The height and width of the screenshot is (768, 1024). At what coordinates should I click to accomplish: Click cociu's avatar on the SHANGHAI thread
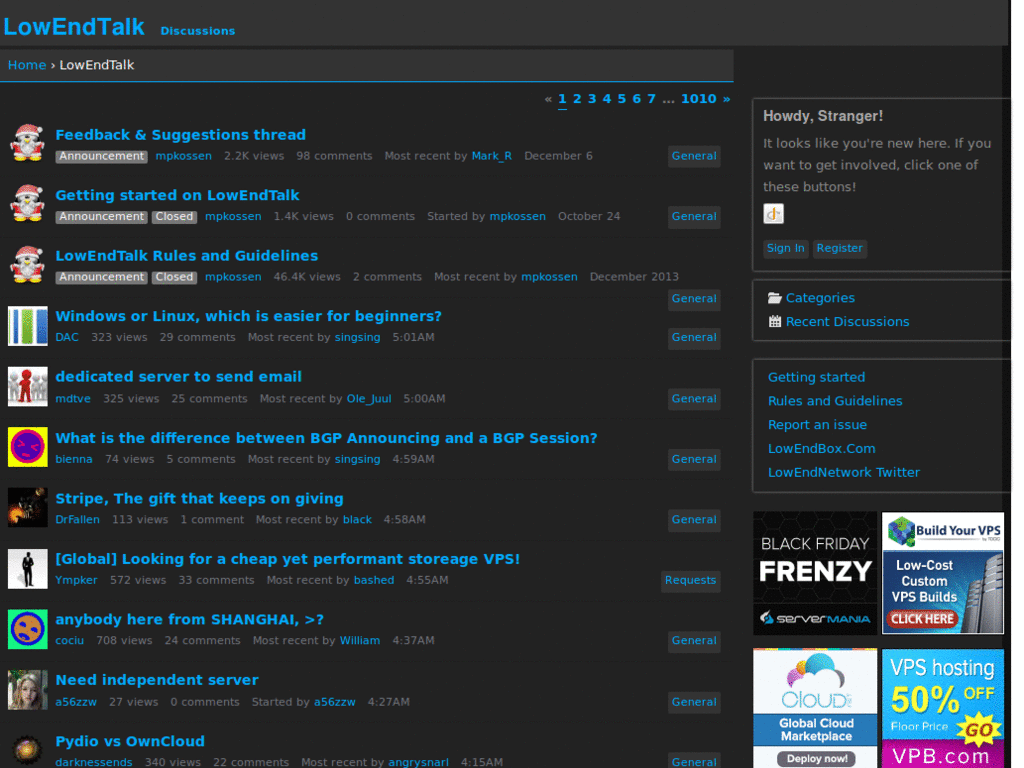[27, 629]
